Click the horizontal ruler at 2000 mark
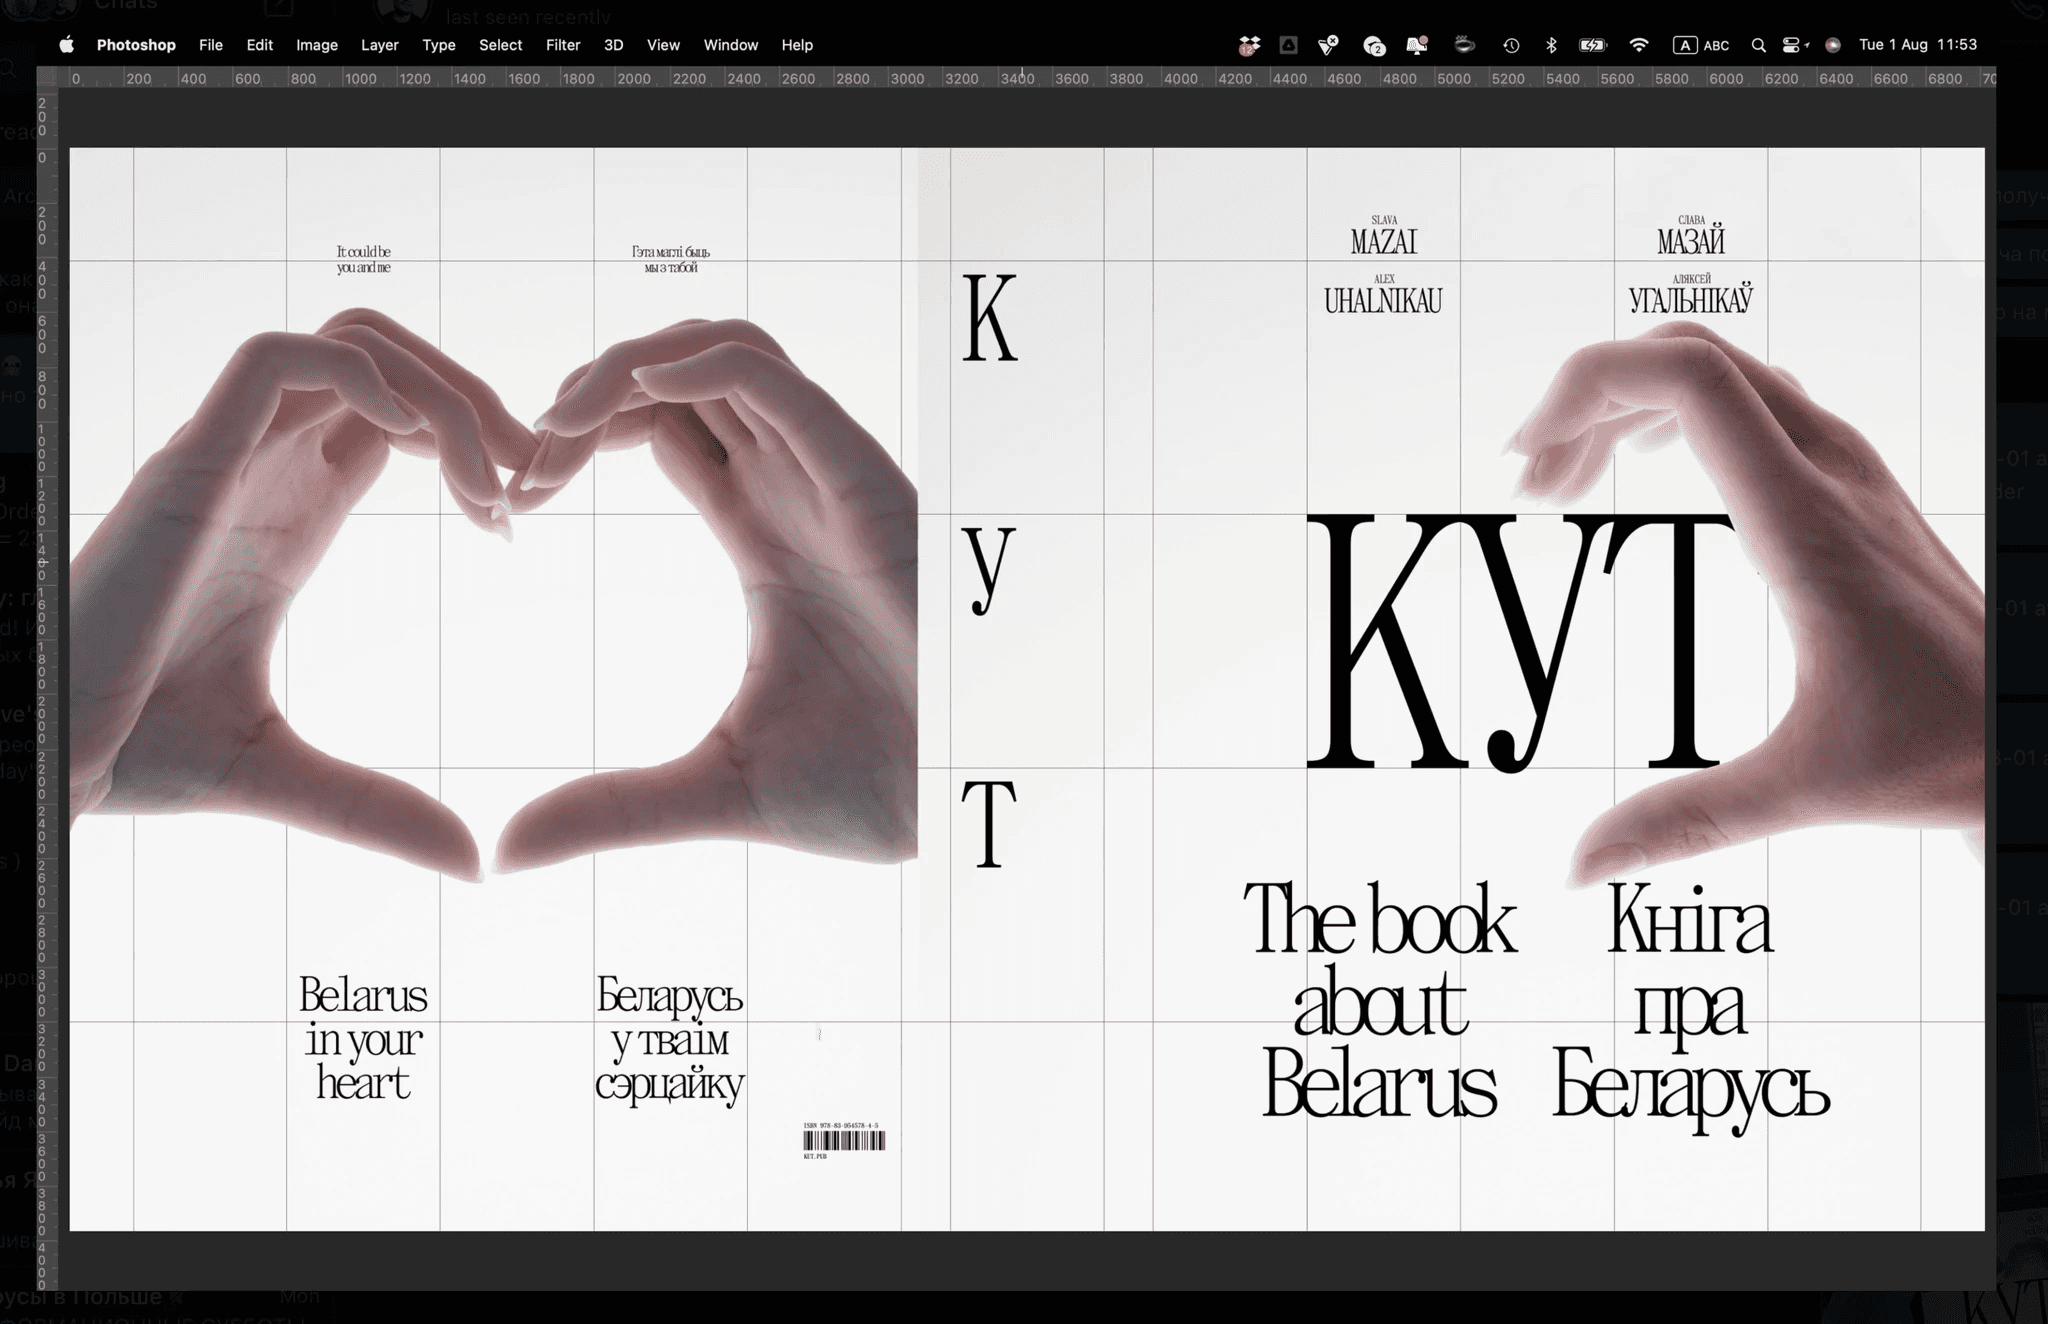The image size is (2048, 1324). [633, 78]
